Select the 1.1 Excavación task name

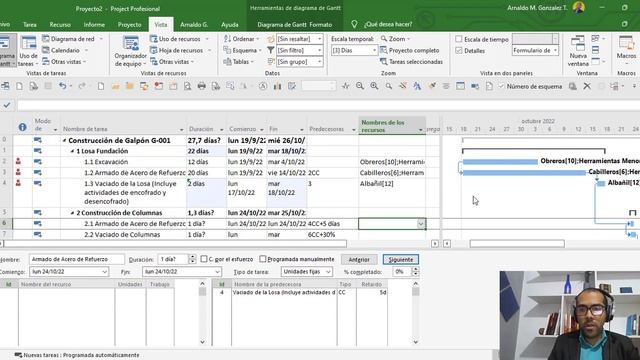click(106, 162)
